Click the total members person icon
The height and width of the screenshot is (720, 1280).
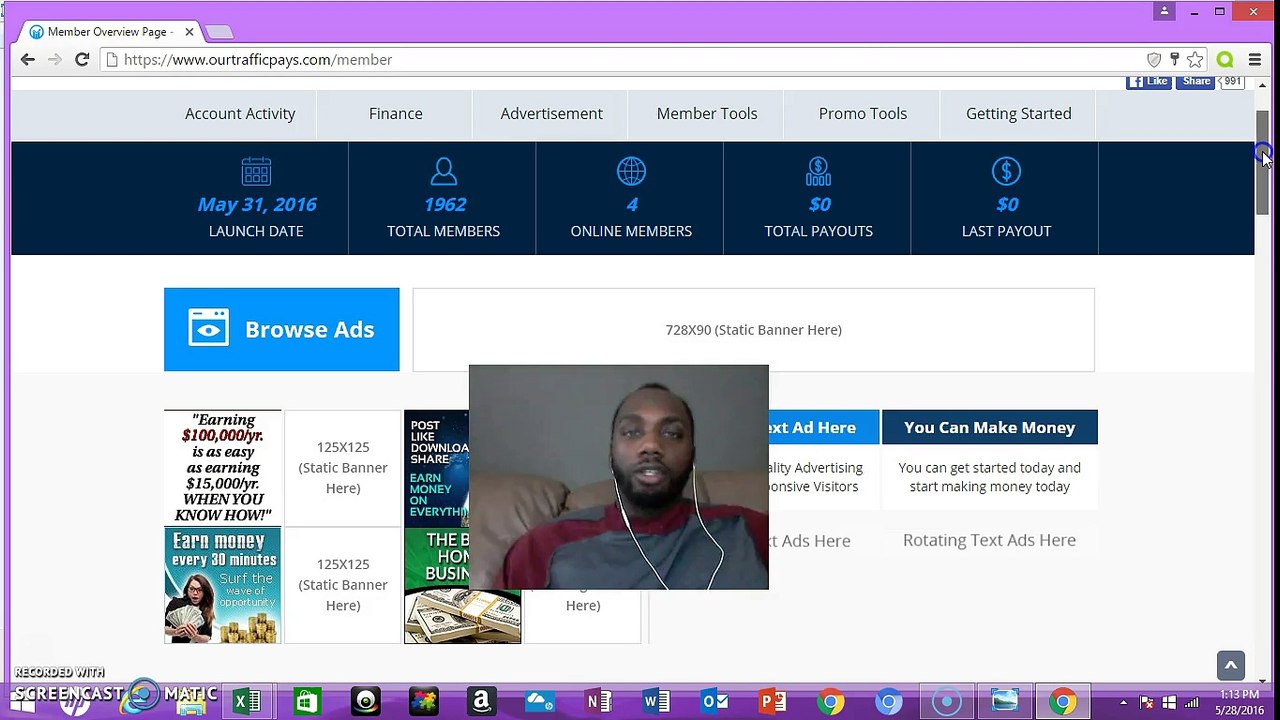pyautogui.click(x=444, y=172)
